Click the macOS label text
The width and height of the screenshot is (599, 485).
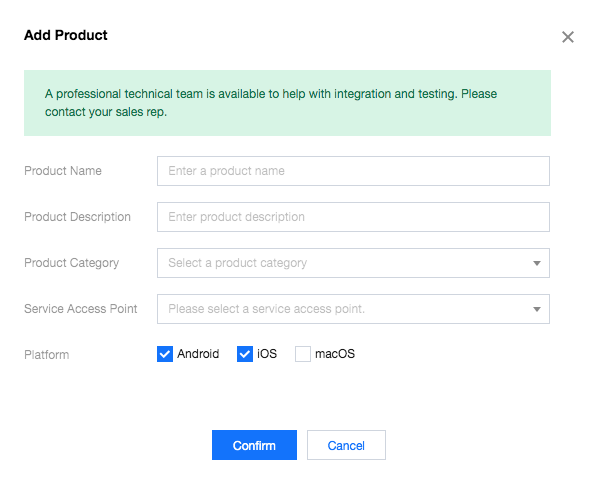click(335, 354)
